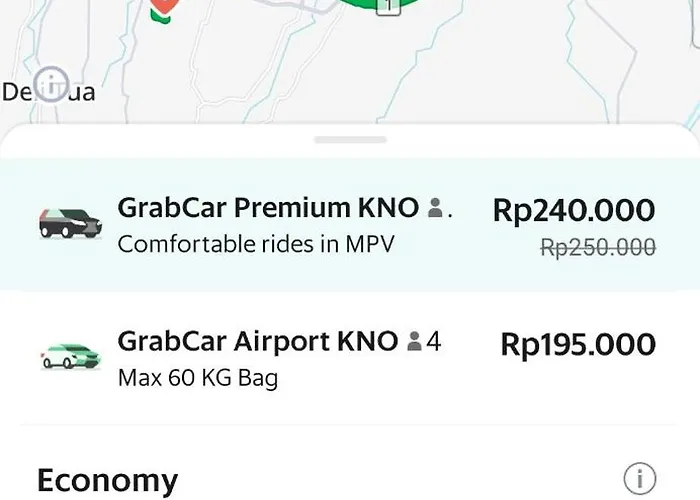
Task: Tap the GrabCar Airport green car icon
Action: (x=71, y=356)
